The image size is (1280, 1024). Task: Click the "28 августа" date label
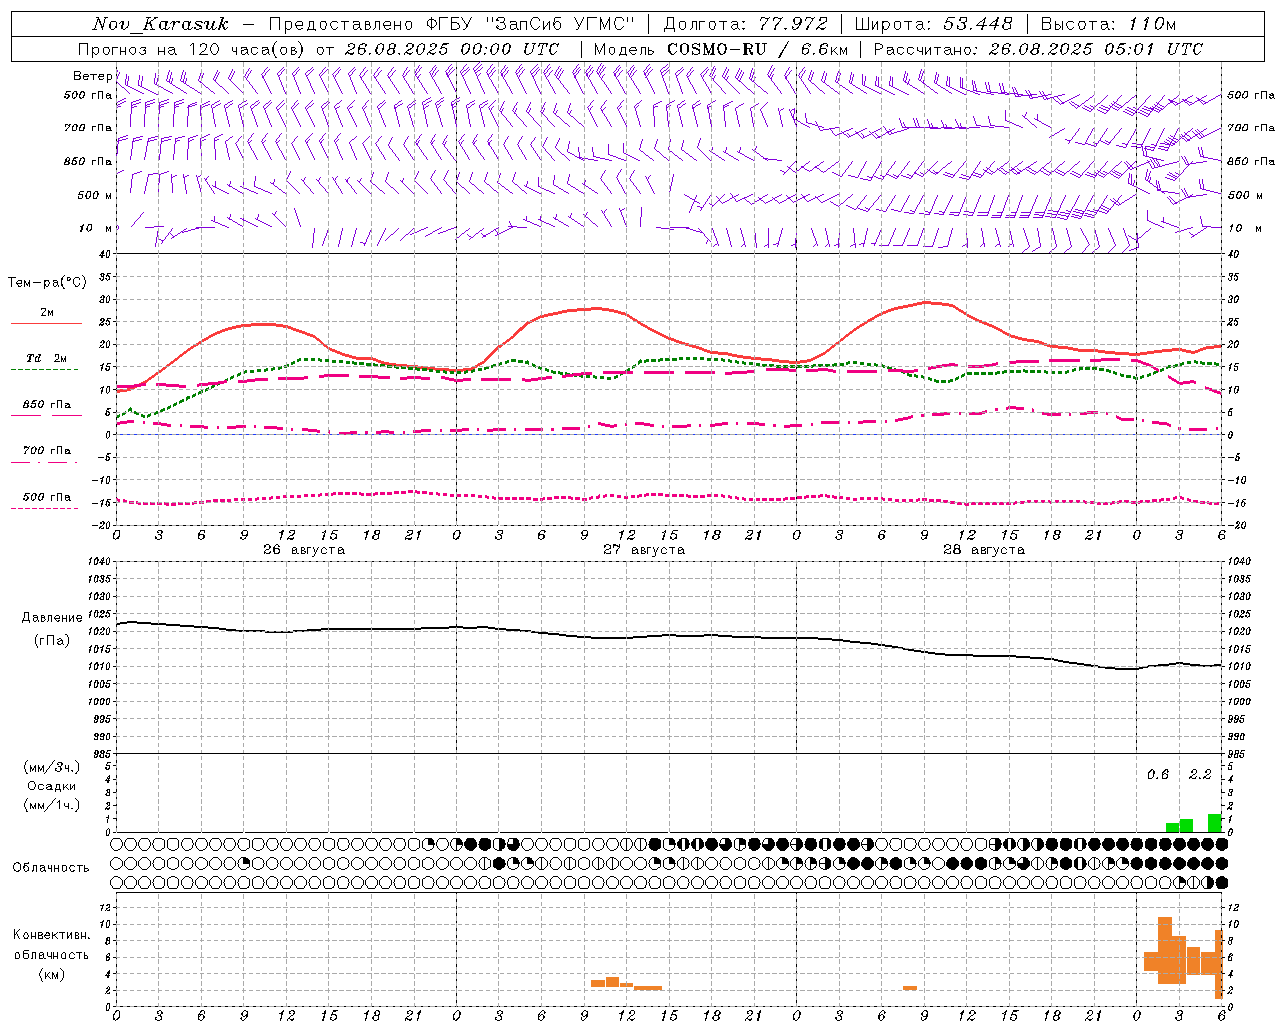984,550
